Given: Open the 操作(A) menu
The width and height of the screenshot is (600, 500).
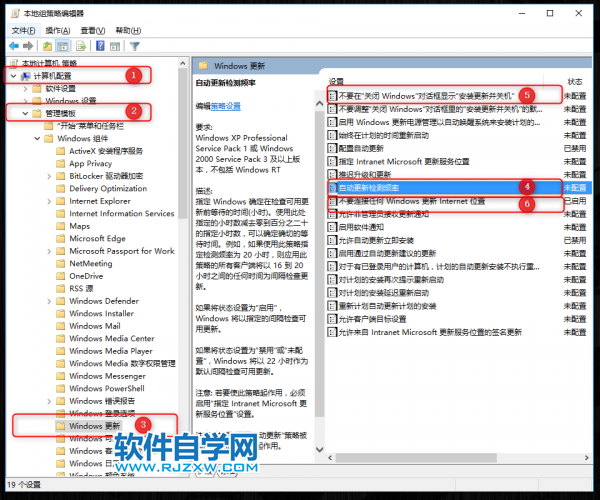Looking at the screenshot, I should point(57,31).
